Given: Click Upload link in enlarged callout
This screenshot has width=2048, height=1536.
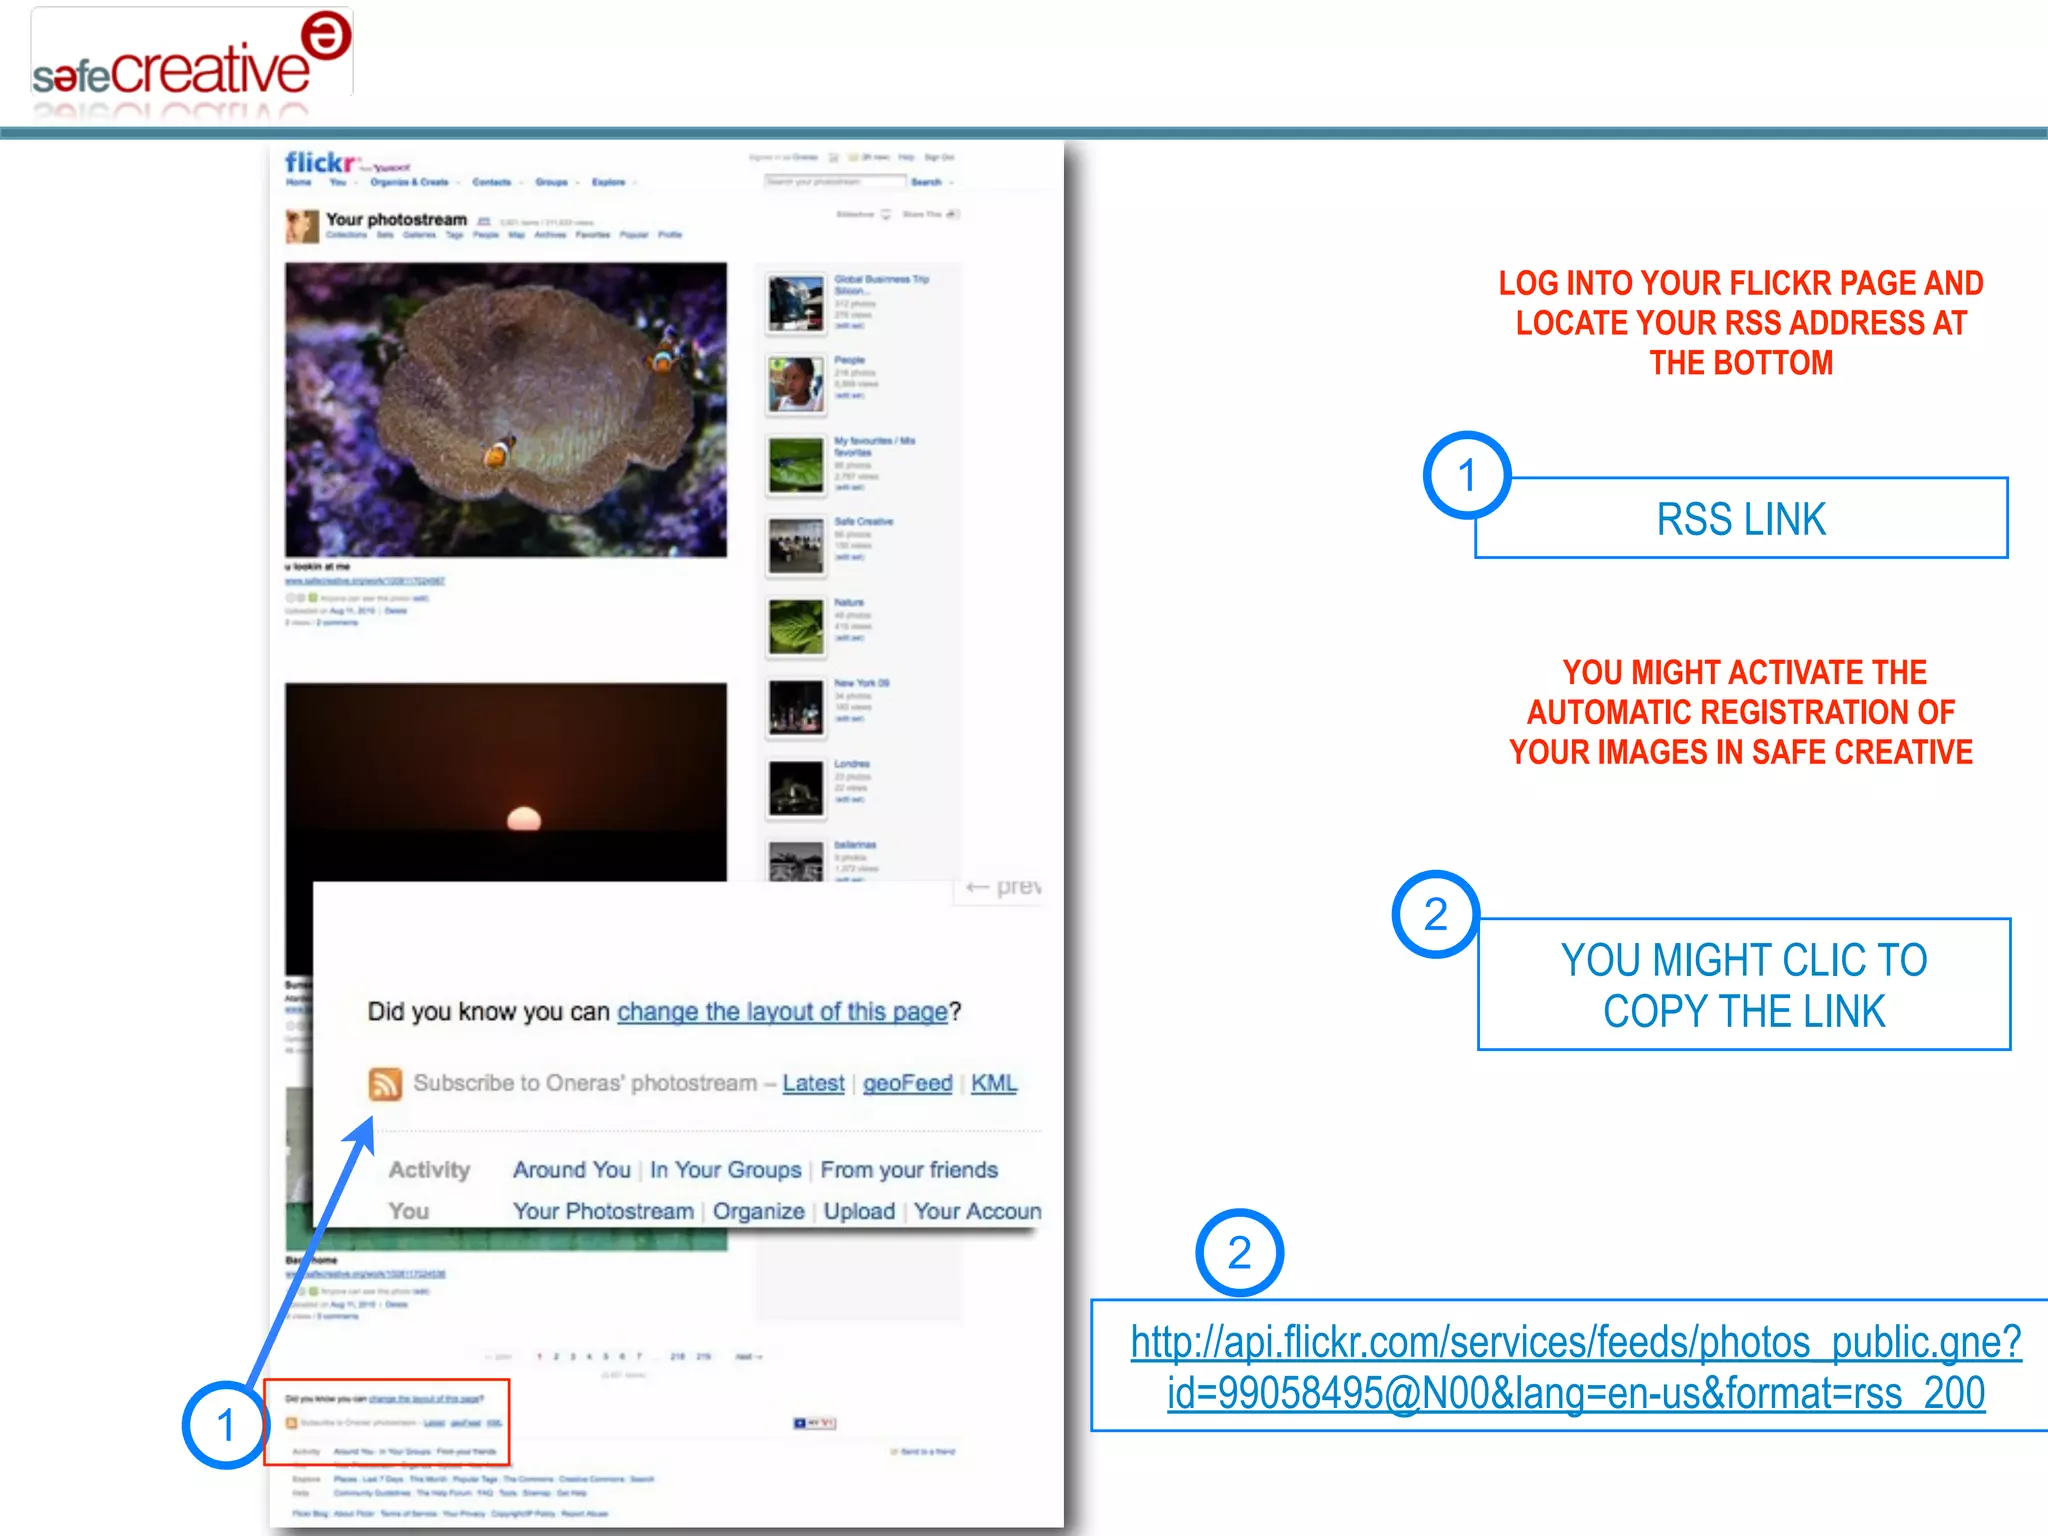Looking at the screenshot, I should click(859, 1211).
